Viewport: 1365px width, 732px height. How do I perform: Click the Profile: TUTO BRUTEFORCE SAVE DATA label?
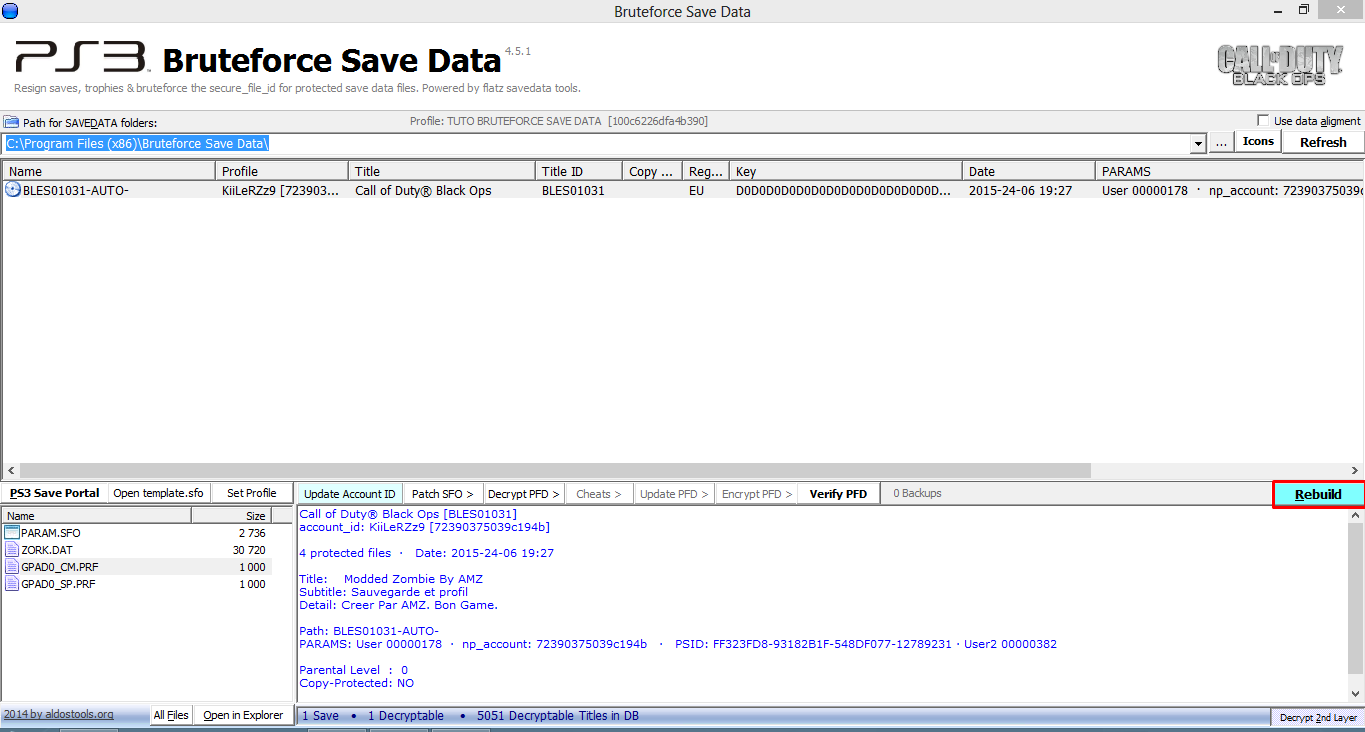tap(559, 121)
